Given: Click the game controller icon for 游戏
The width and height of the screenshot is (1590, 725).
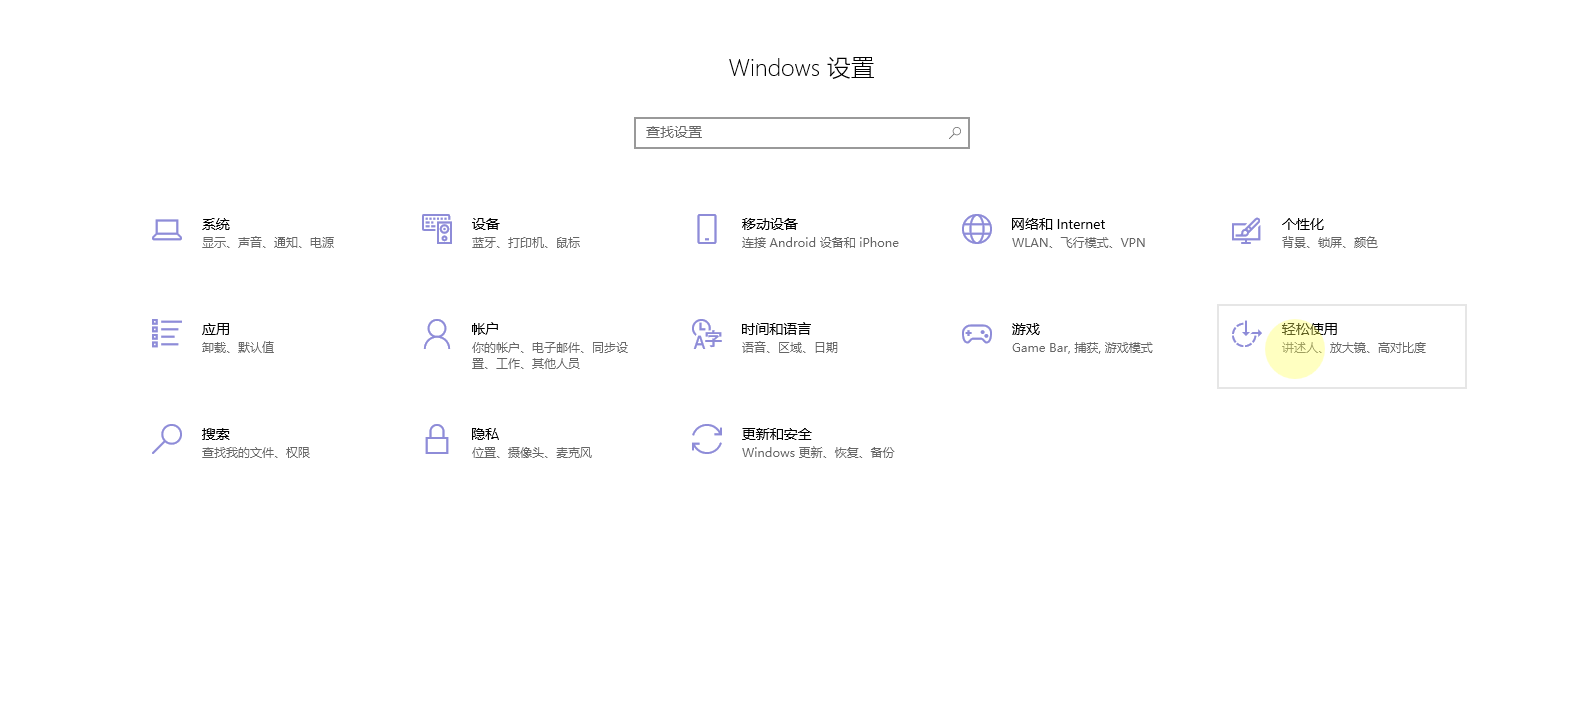Looking at the screenshot, I should point(977,334).
